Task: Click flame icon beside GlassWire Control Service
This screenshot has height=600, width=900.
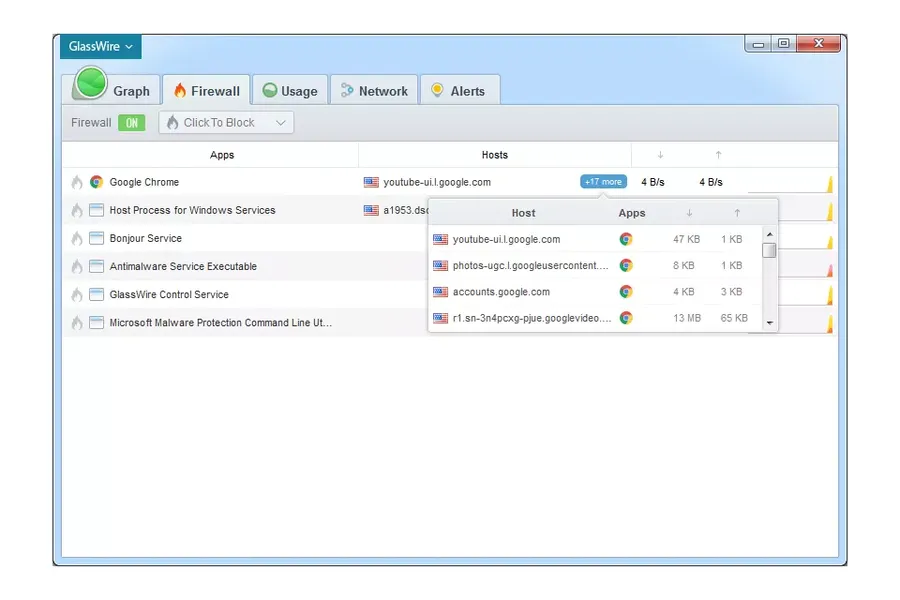Action: [x=77, y=295]
